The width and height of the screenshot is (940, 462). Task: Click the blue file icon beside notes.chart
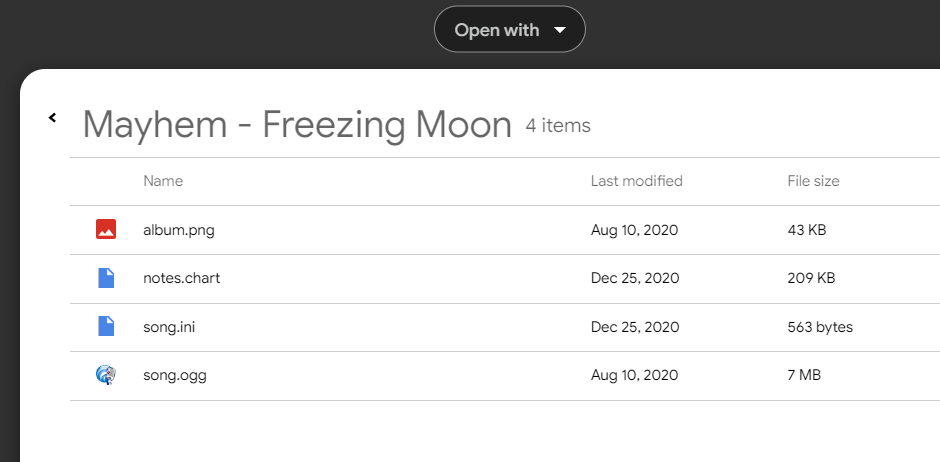pos(106,278)
